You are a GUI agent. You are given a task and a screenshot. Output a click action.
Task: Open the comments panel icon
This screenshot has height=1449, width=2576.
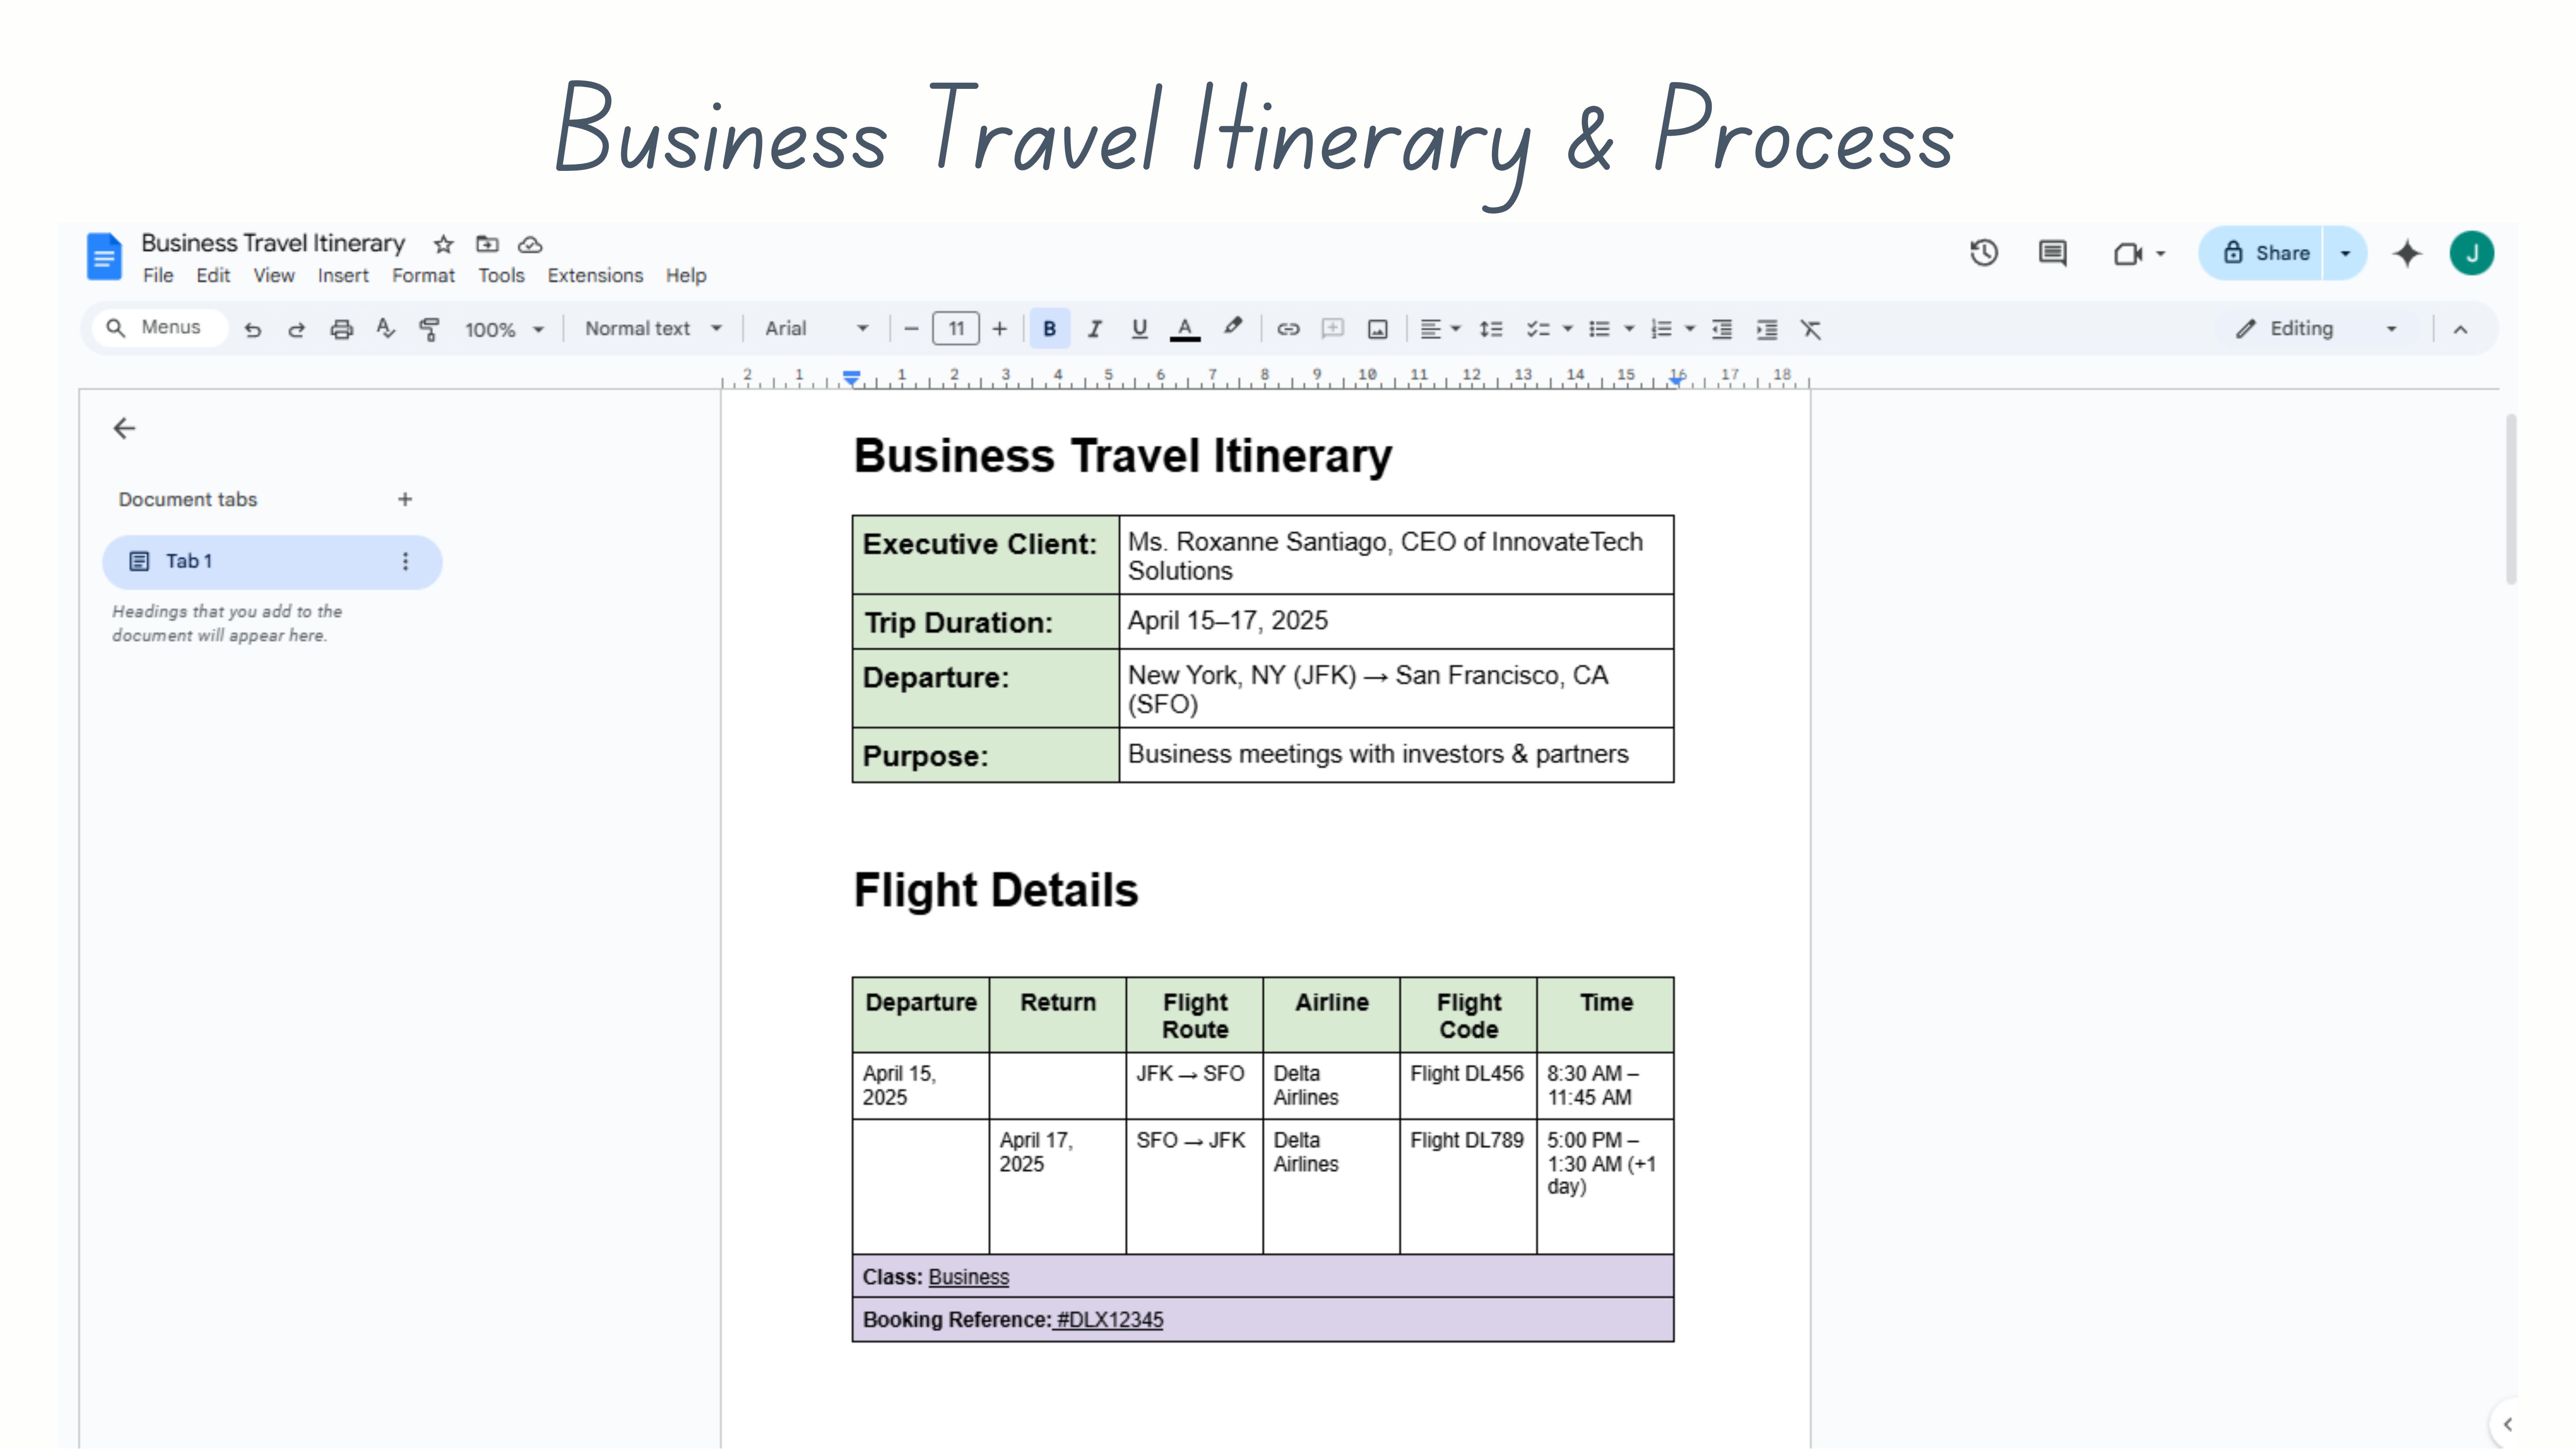pyautogui.click(x=2052, y=253)
